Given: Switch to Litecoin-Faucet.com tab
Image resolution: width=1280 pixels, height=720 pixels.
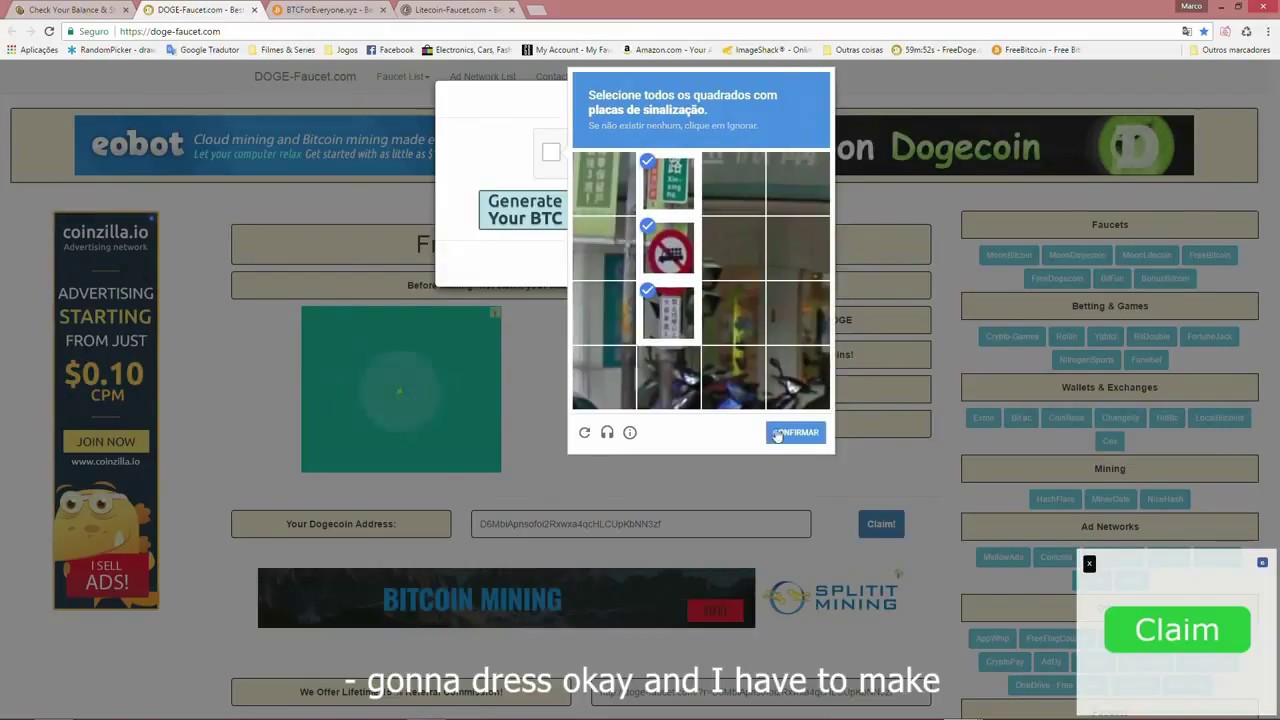Looking at the screenshot, I should [457, 10].
